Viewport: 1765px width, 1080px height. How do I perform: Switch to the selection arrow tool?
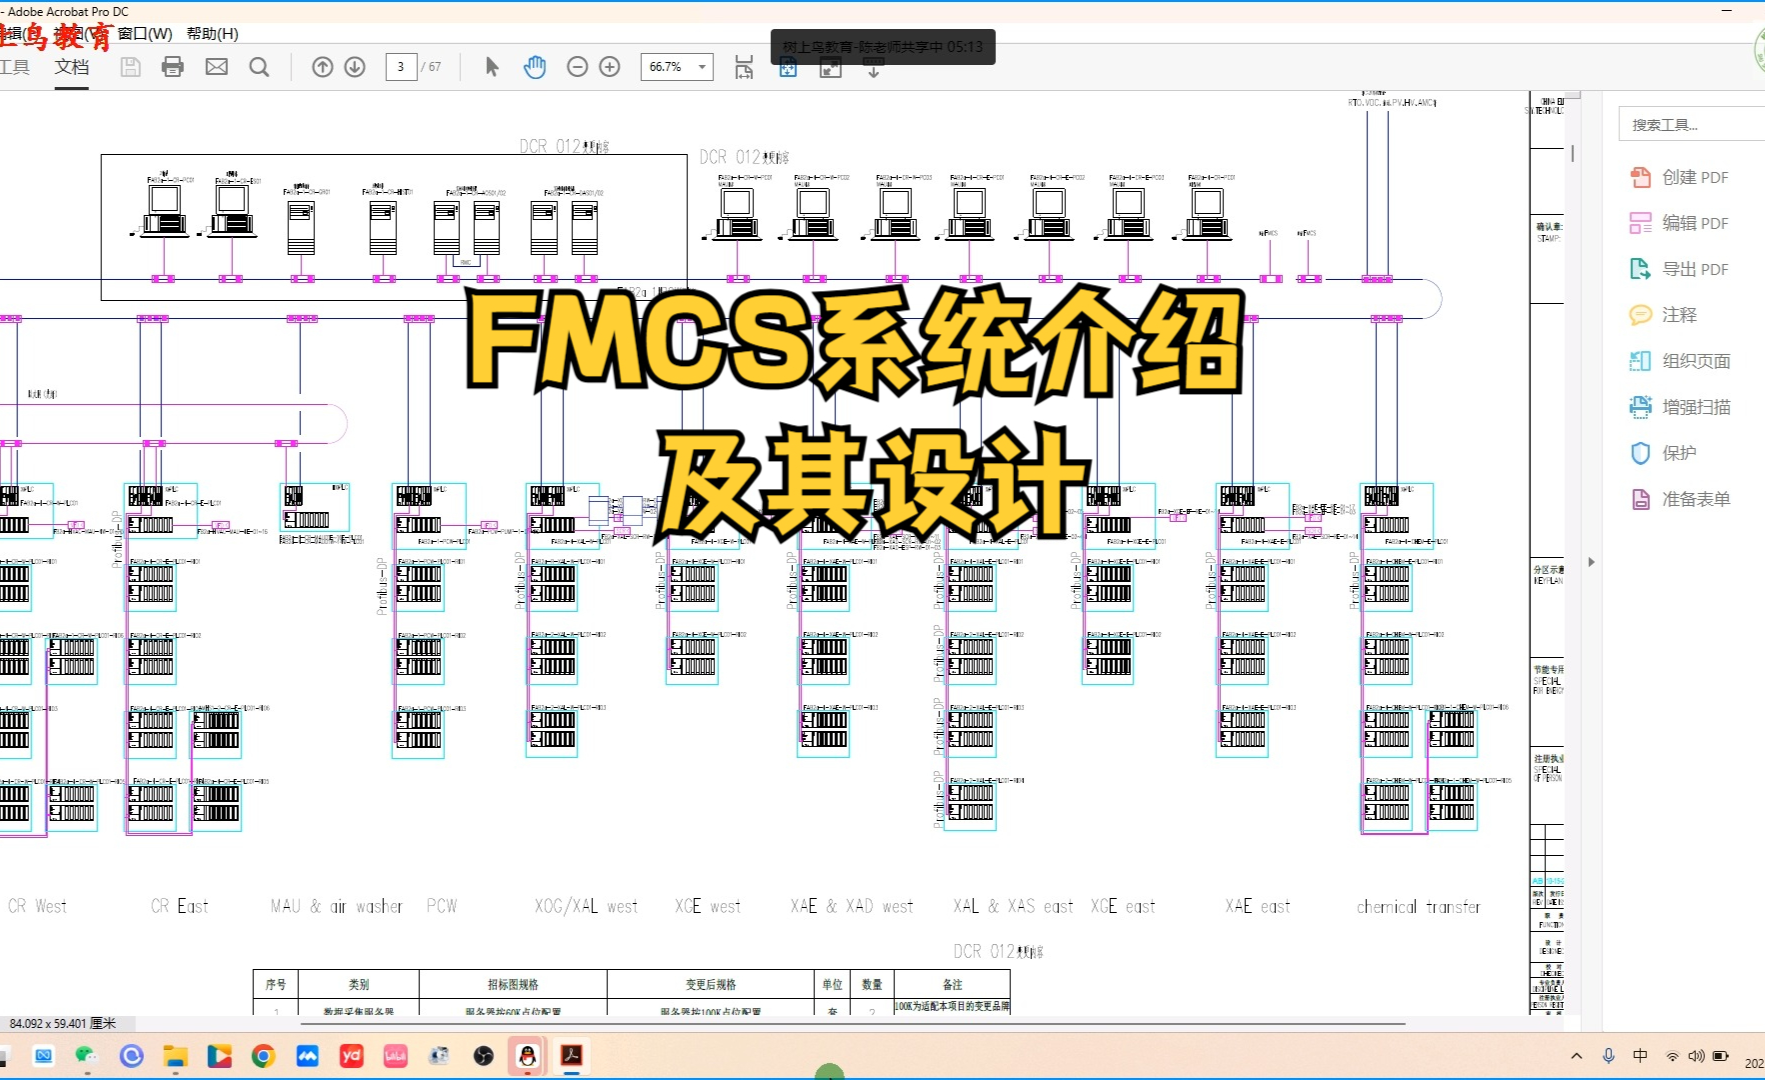491,66
